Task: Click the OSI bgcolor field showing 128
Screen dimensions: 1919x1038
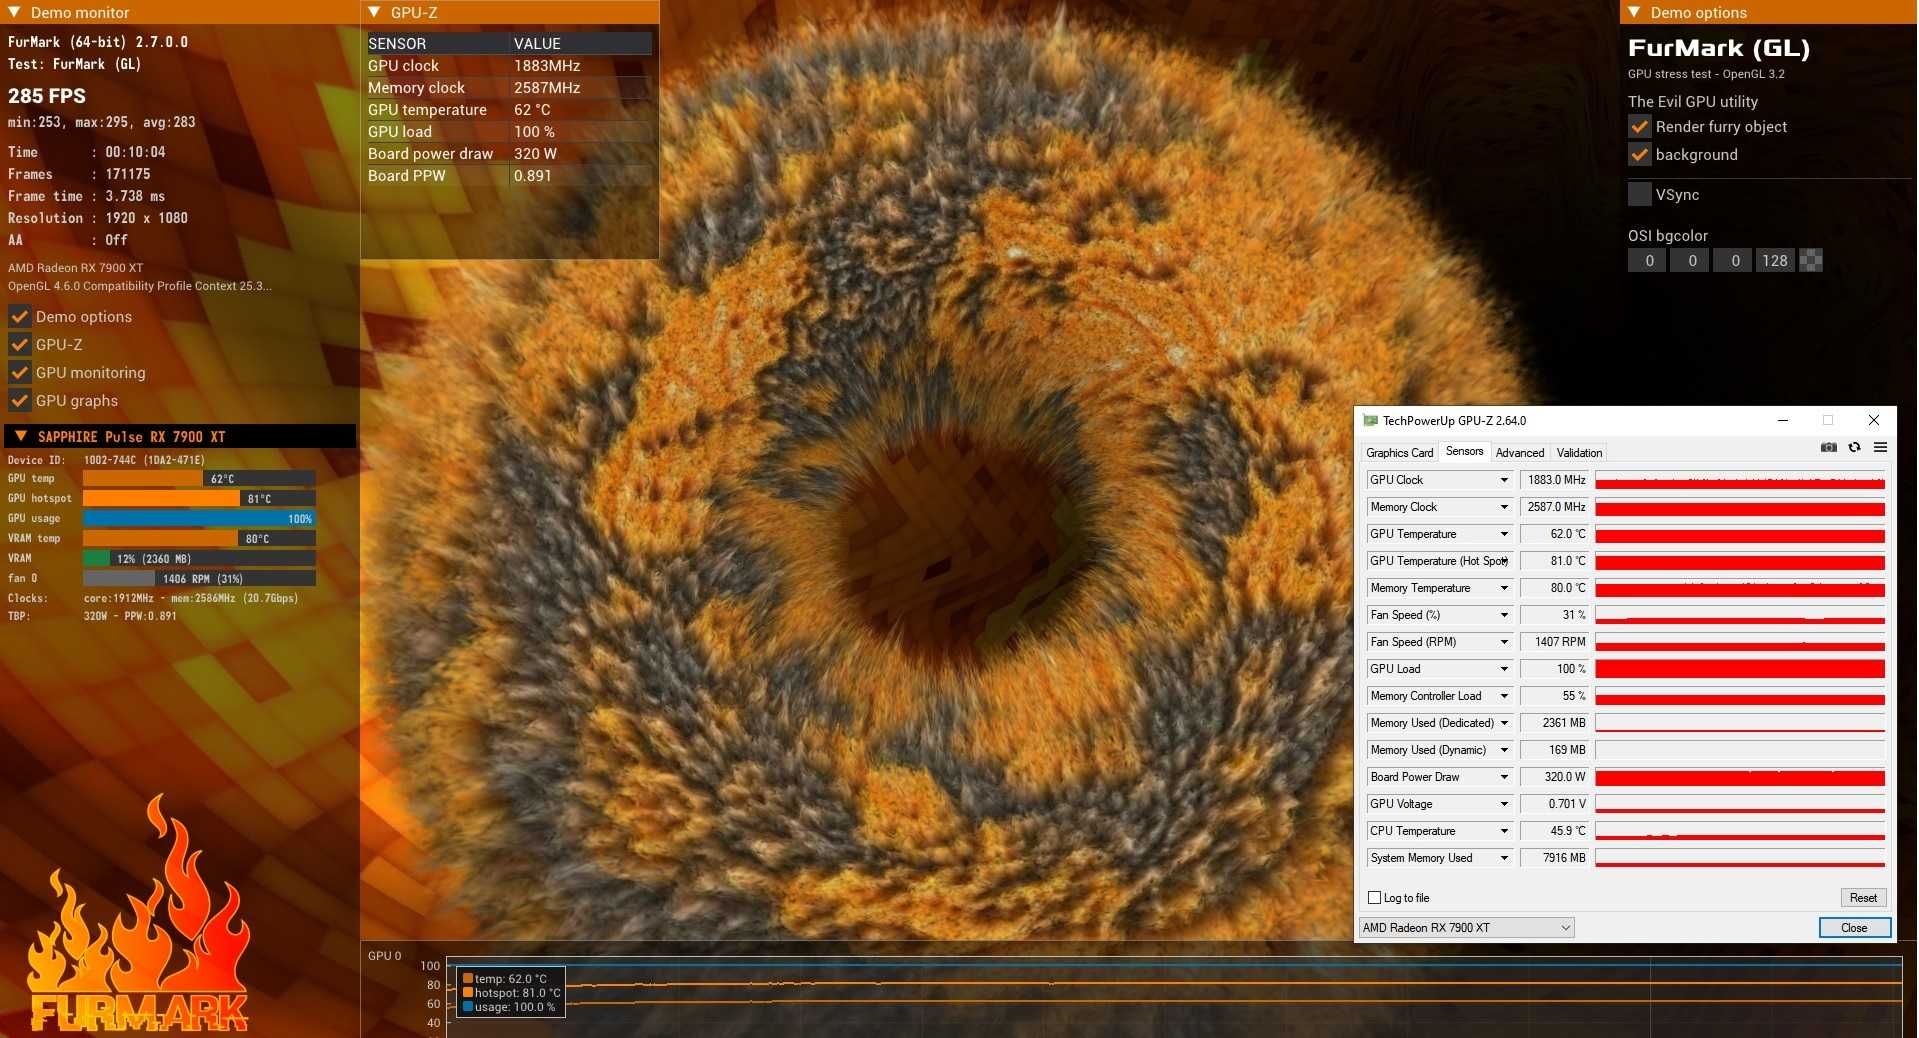Action: 1775,261
